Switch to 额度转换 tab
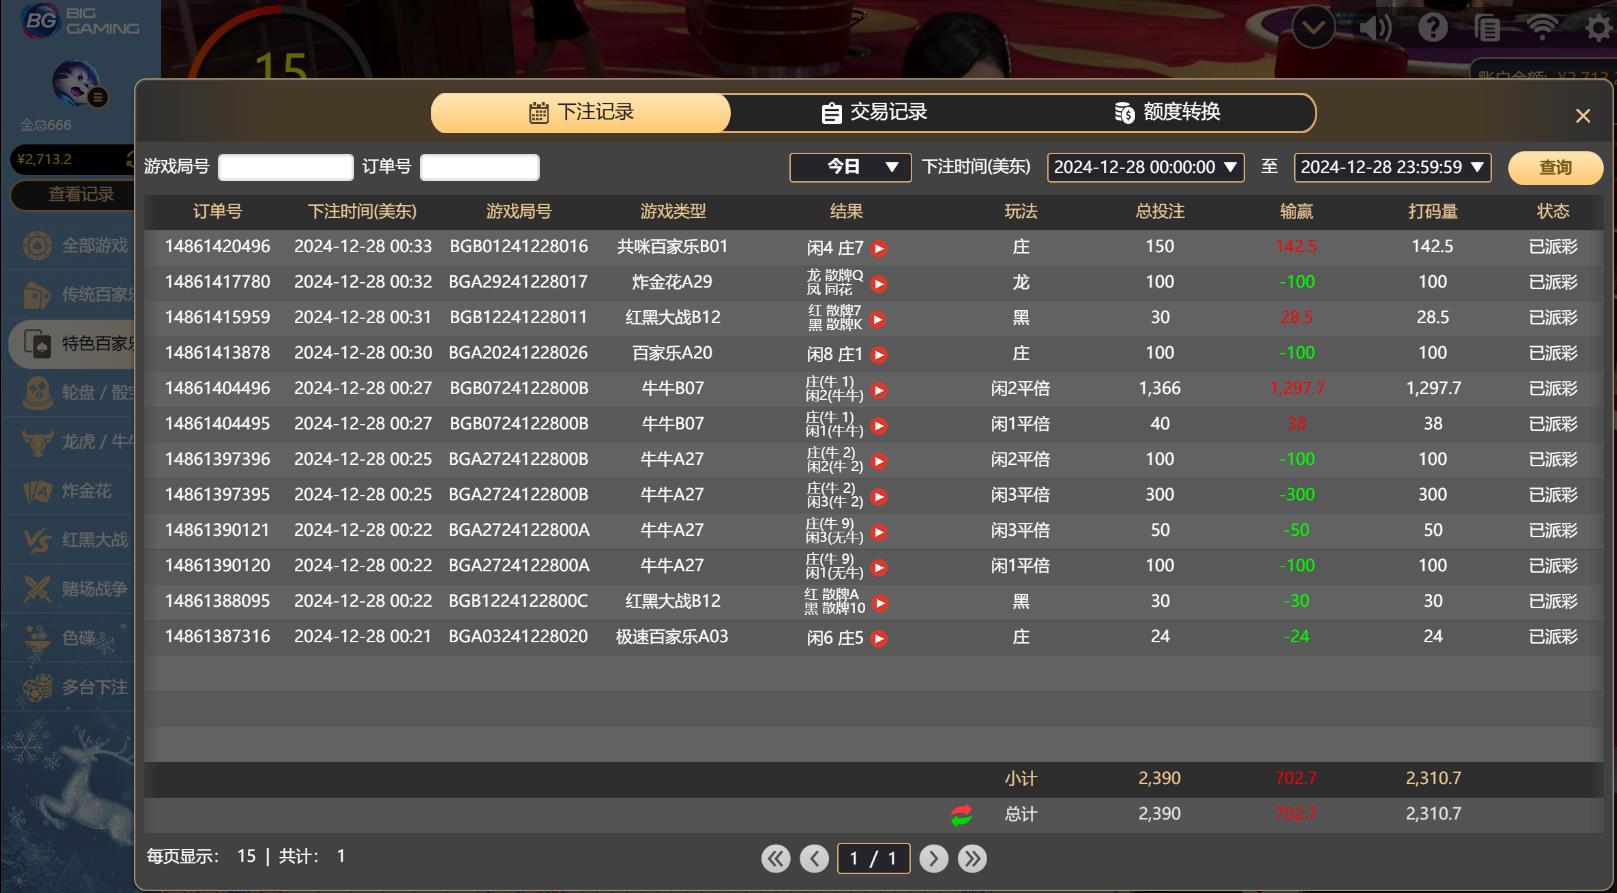 point(1167,113)
